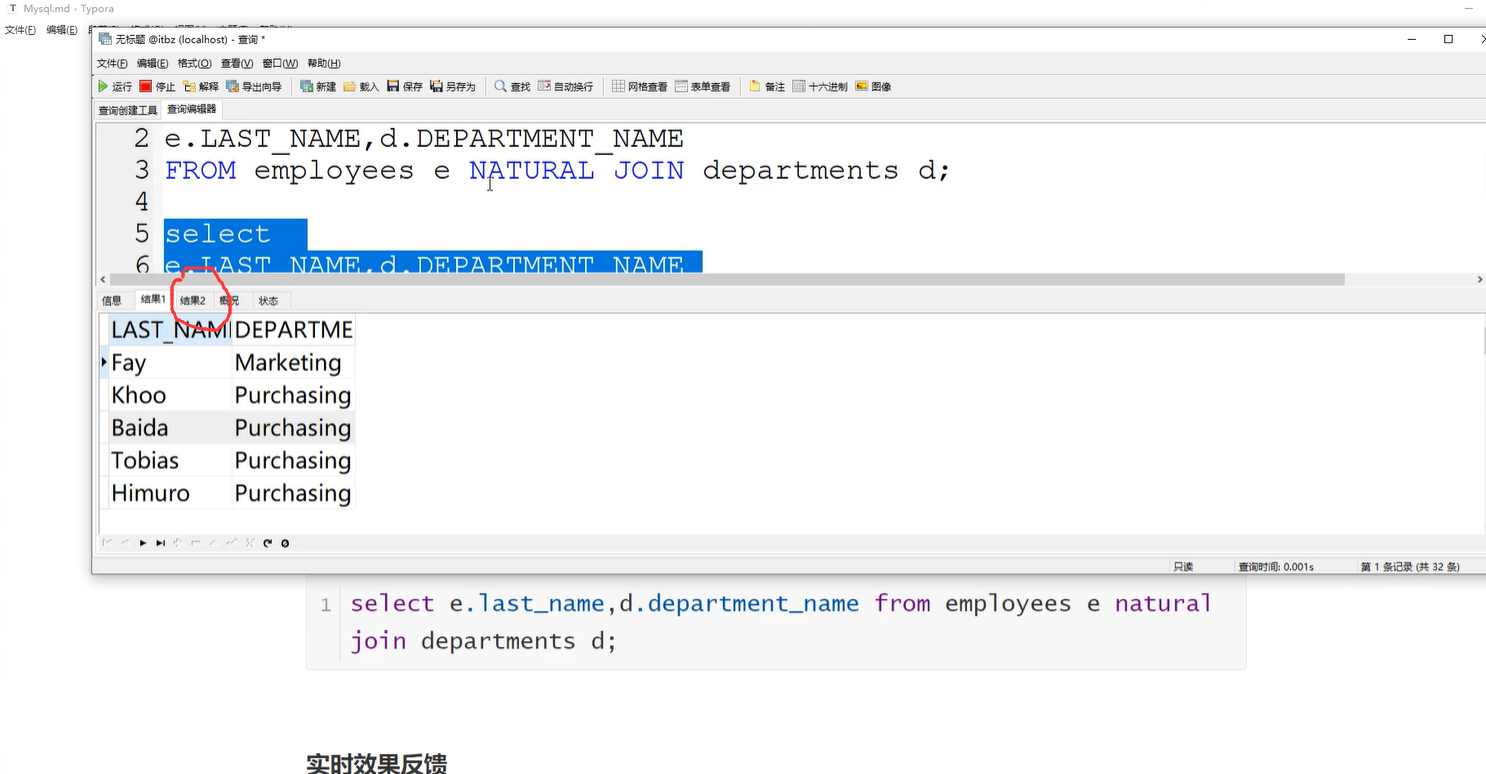
Task: Click the discard changes X icon
Action: [250, 543]
